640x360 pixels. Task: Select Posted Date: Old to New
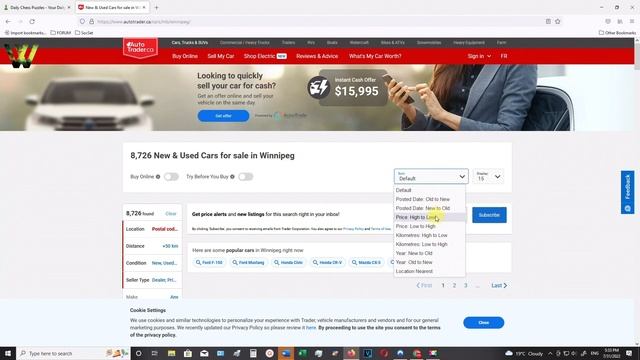(429, 199)
